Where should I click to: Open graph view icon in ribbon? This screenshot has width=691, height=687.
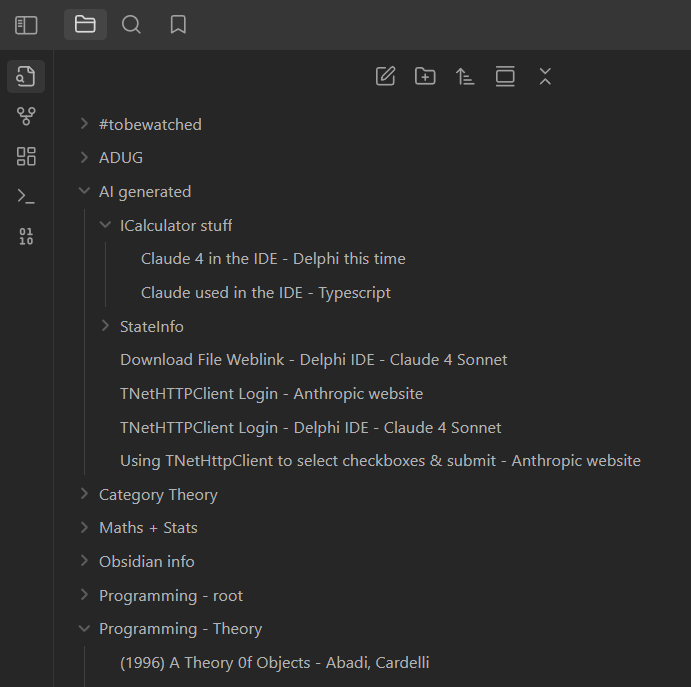pos(26,116)
